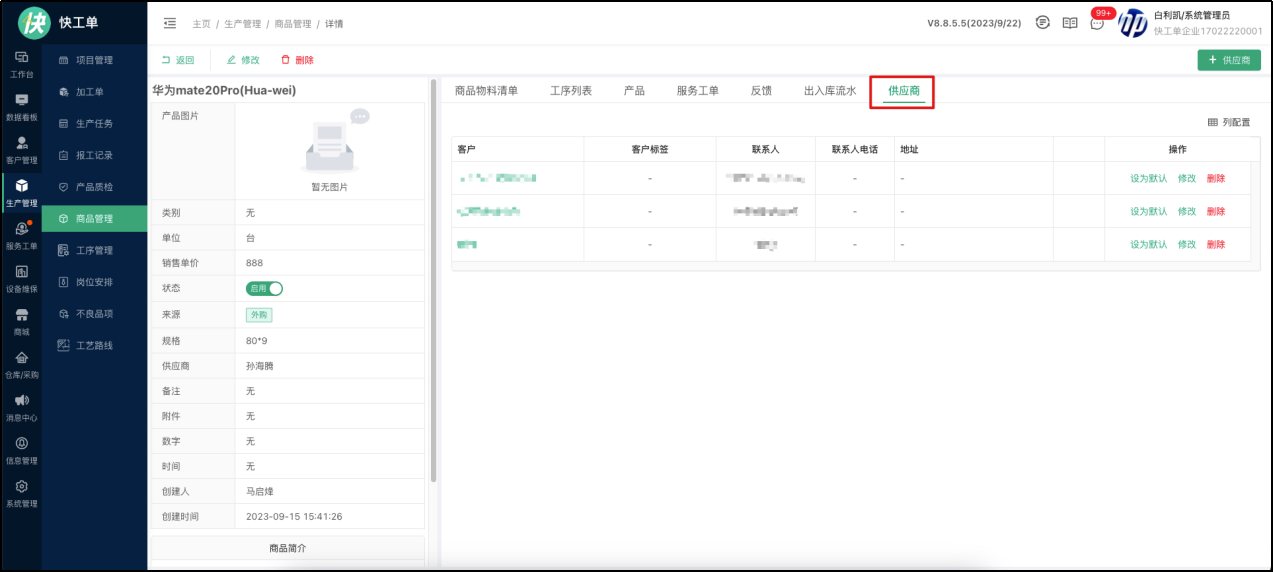Screen dimensions: 1274x572
Task: Open 系统管理 in the left icon rail
Action: pos(21,494)
